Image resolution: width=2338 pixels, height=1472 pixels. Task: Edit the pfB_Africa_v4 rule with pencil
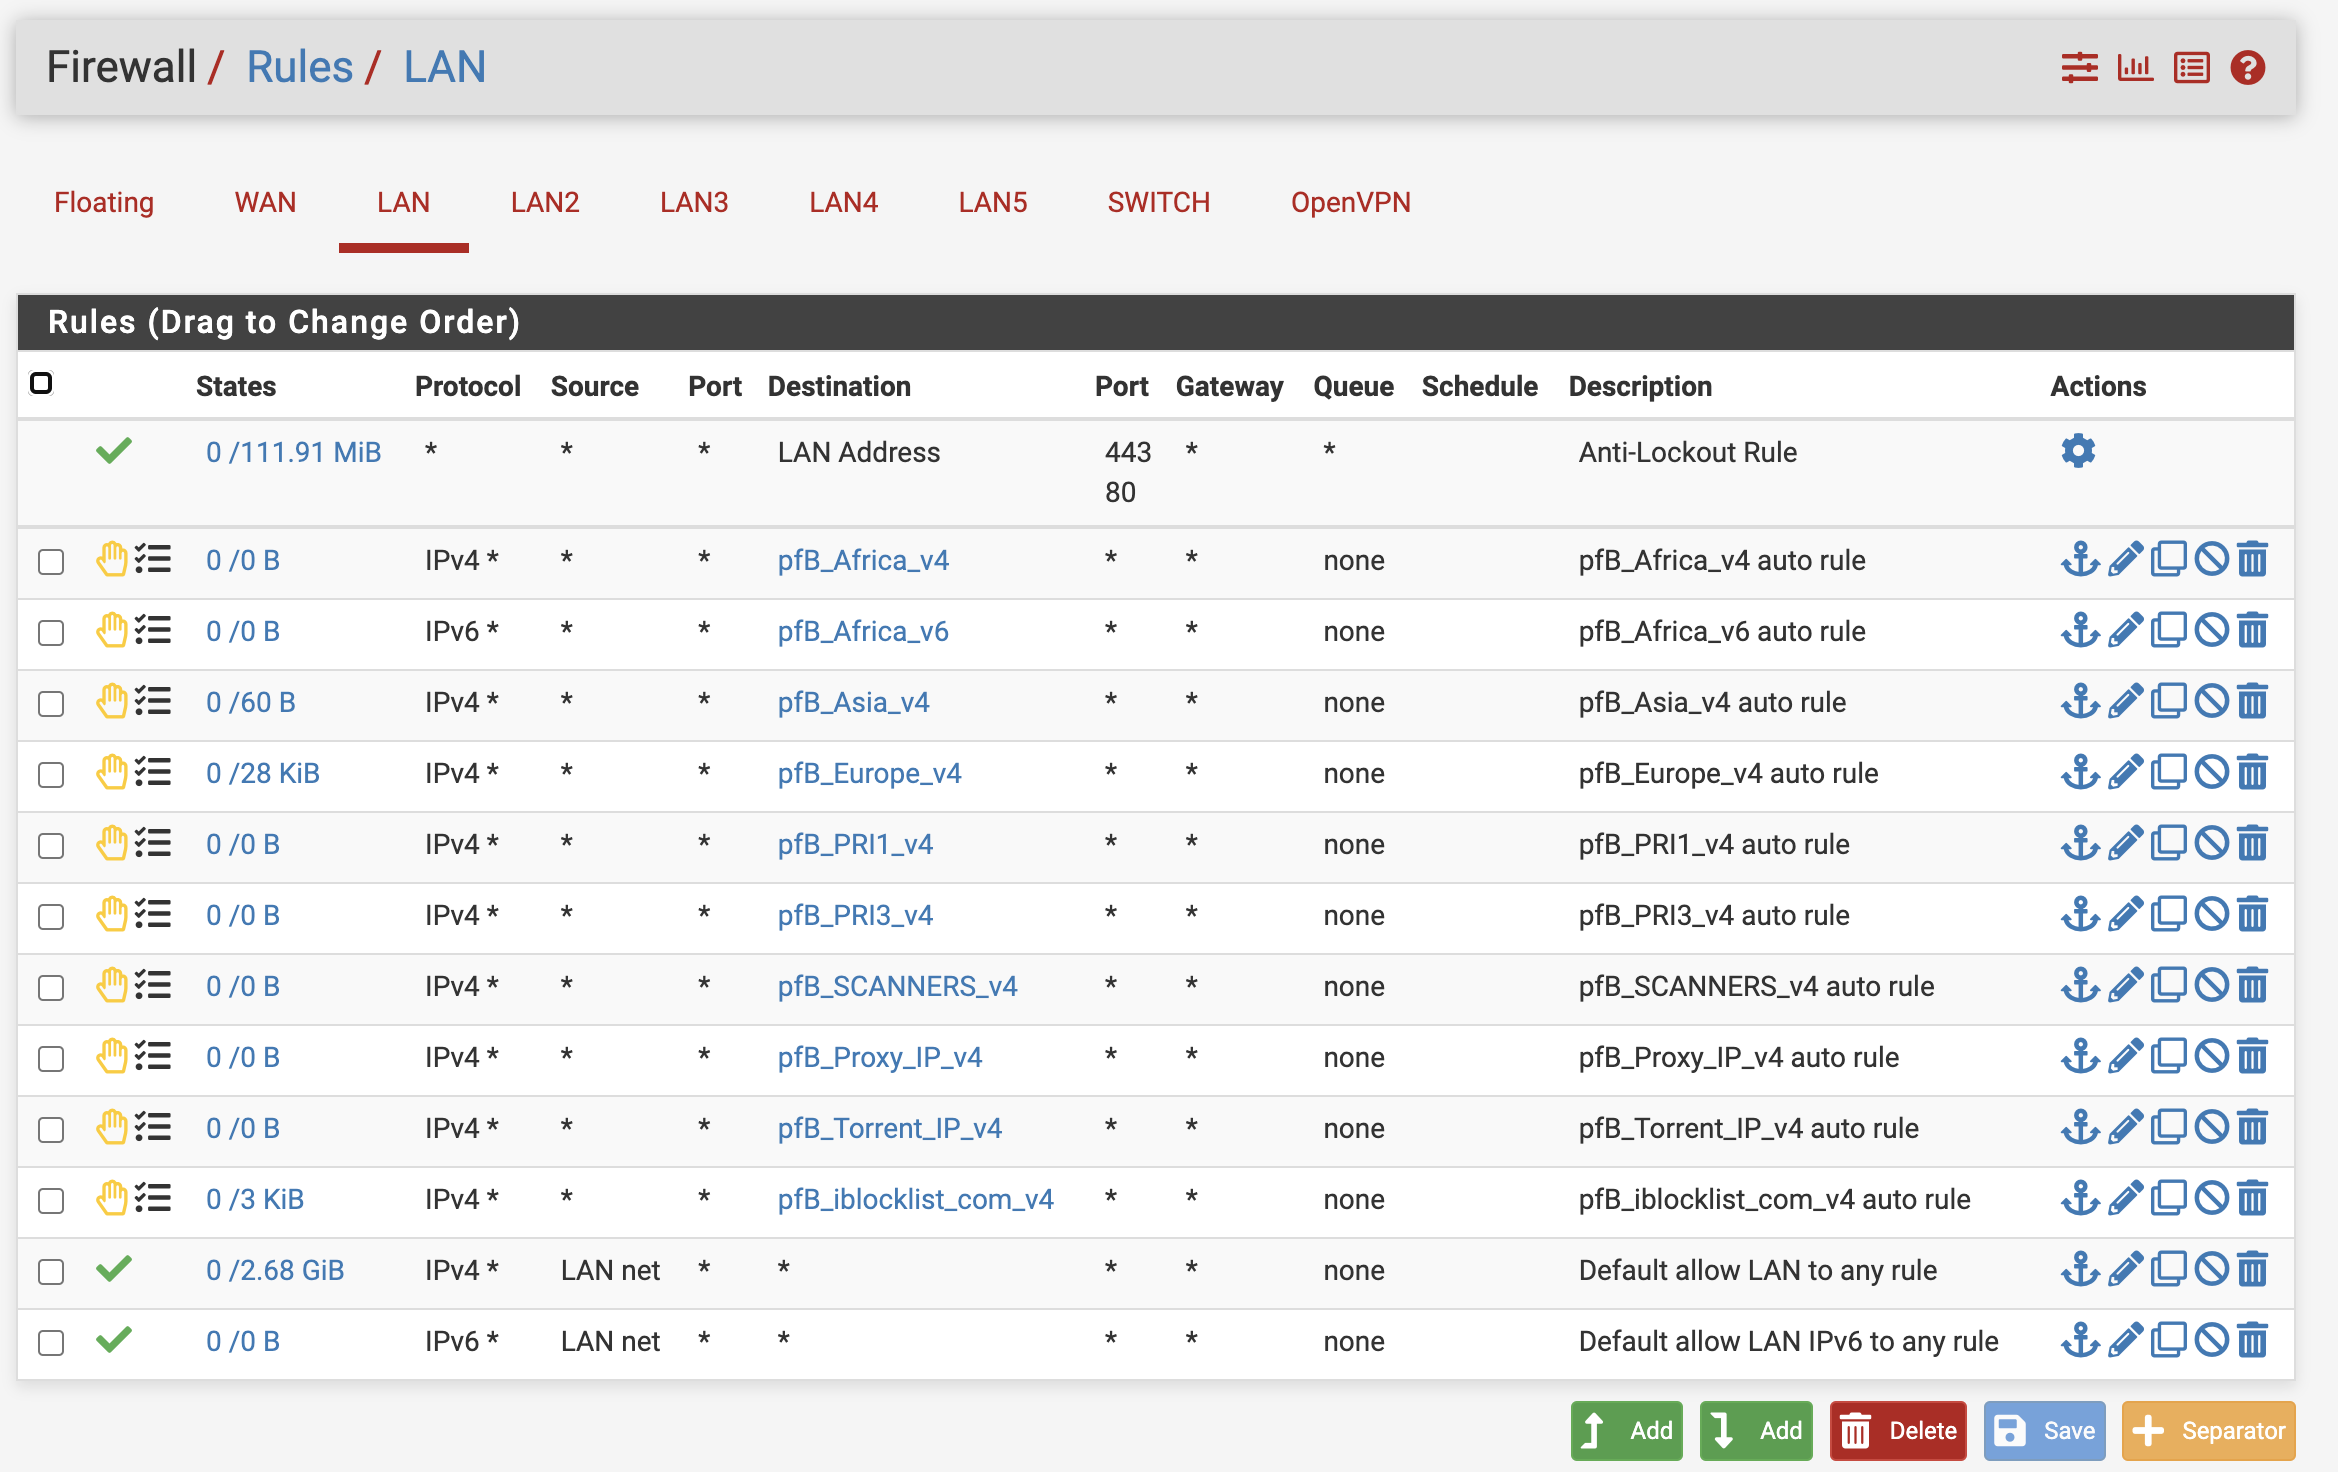click(x=2125, y=559)
